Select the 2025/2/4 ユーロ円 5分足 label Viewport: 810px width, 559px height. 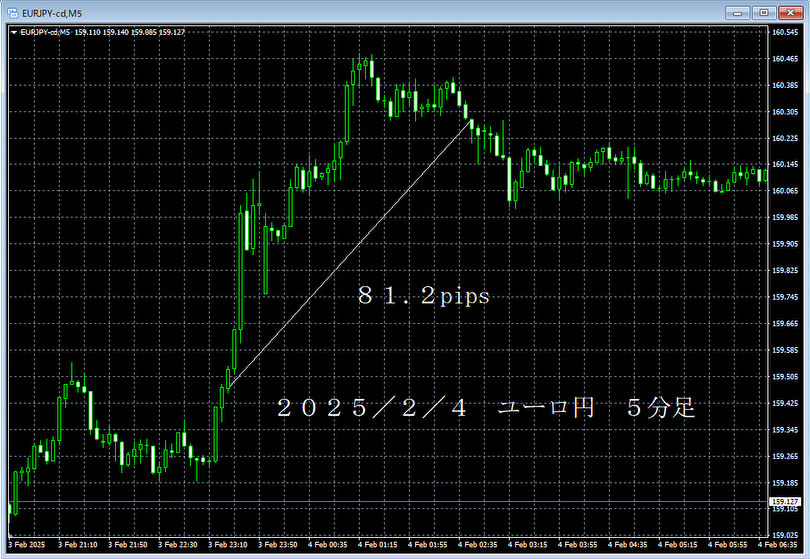pyautogui.click(x=486, y=408)
